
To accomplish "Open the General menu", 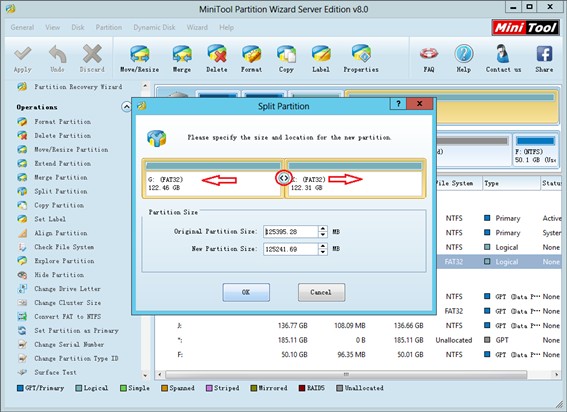I will (x=22, y=27).
